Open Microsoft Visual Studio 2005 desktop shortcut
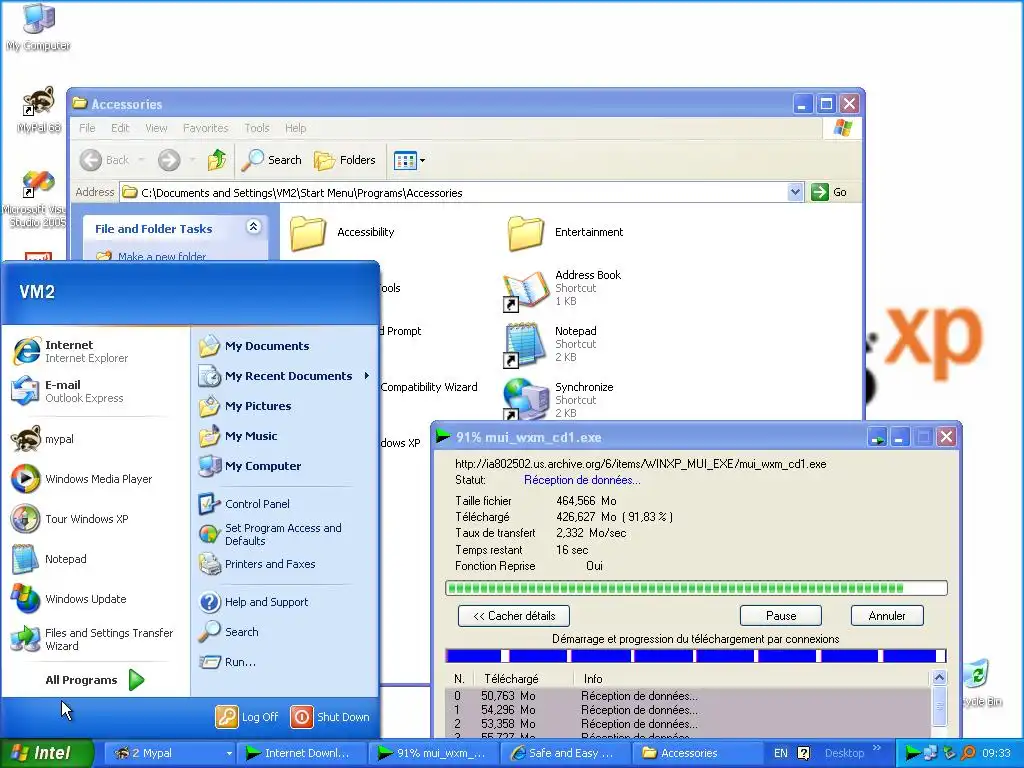1024x768 pixels. tap(36, 198)
